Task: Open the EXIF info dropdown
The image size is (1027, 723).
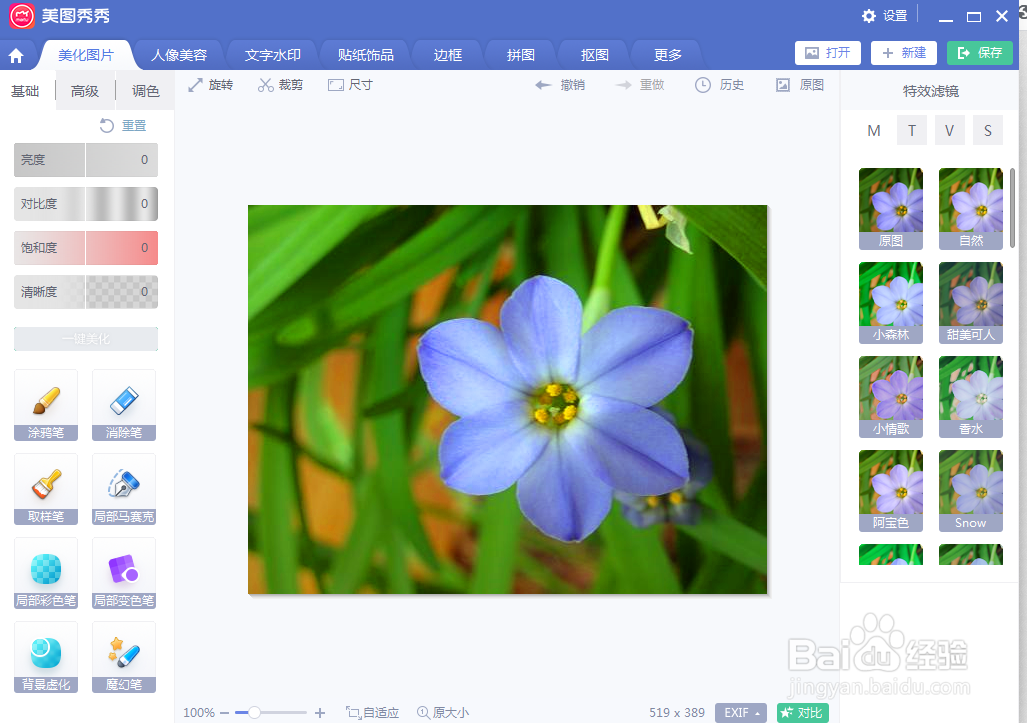Action: (741, 713)
